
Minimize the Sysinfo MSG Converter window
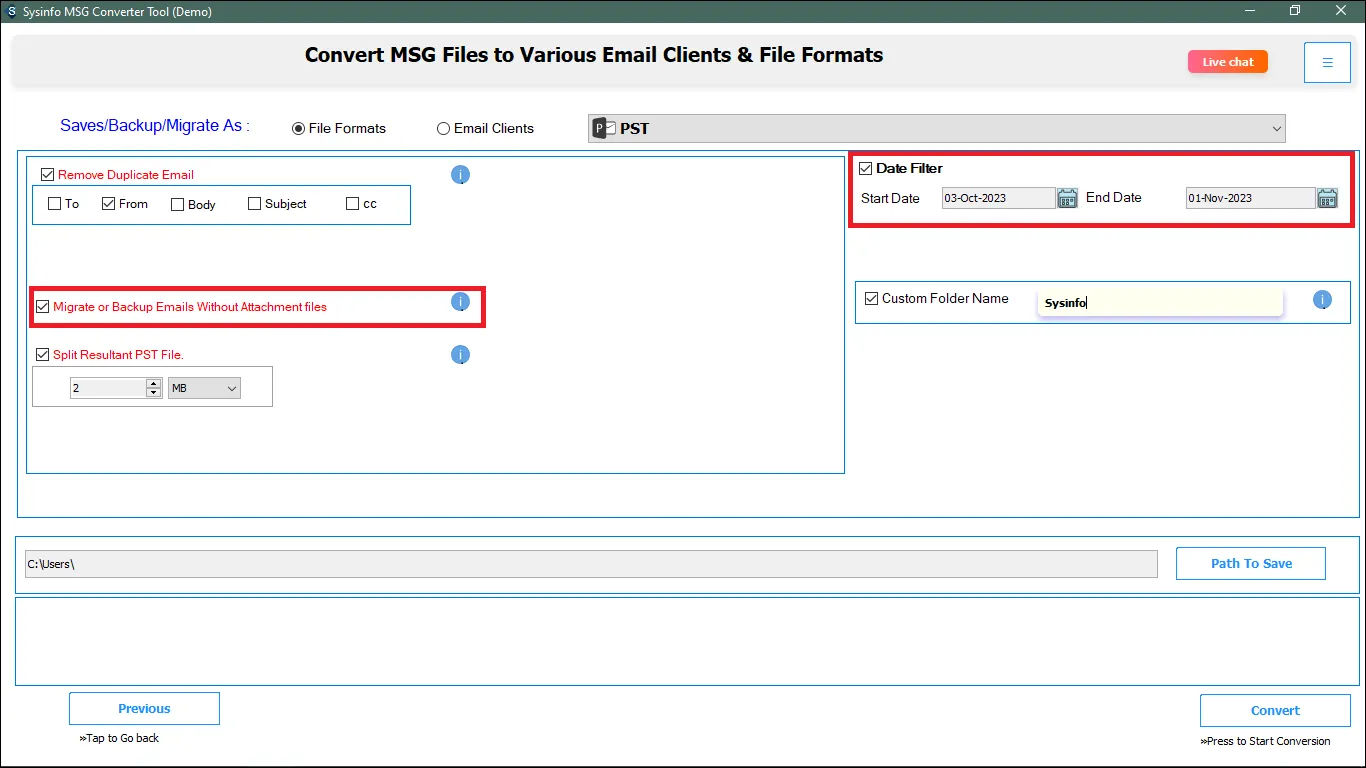(x=1250, y=11)
